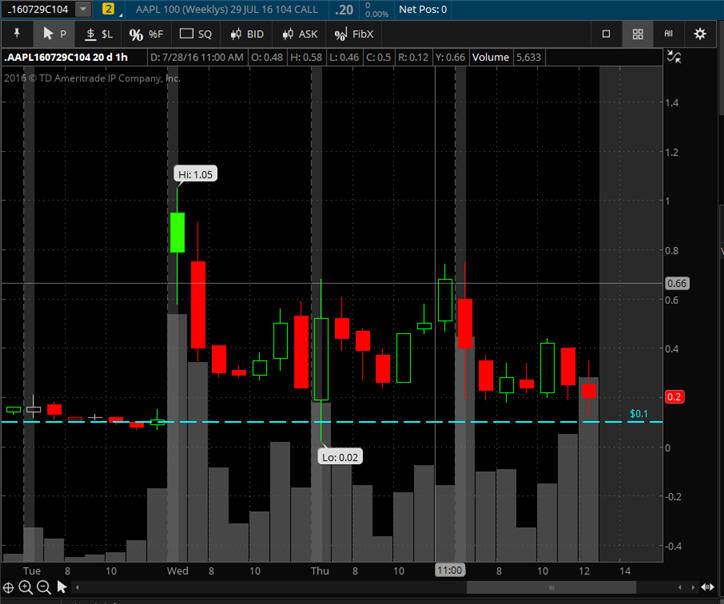The width and height of the screenshot is (724, 604).
Task: Click the scrollbar step-left arrow near right
Action: pos(679,587)
